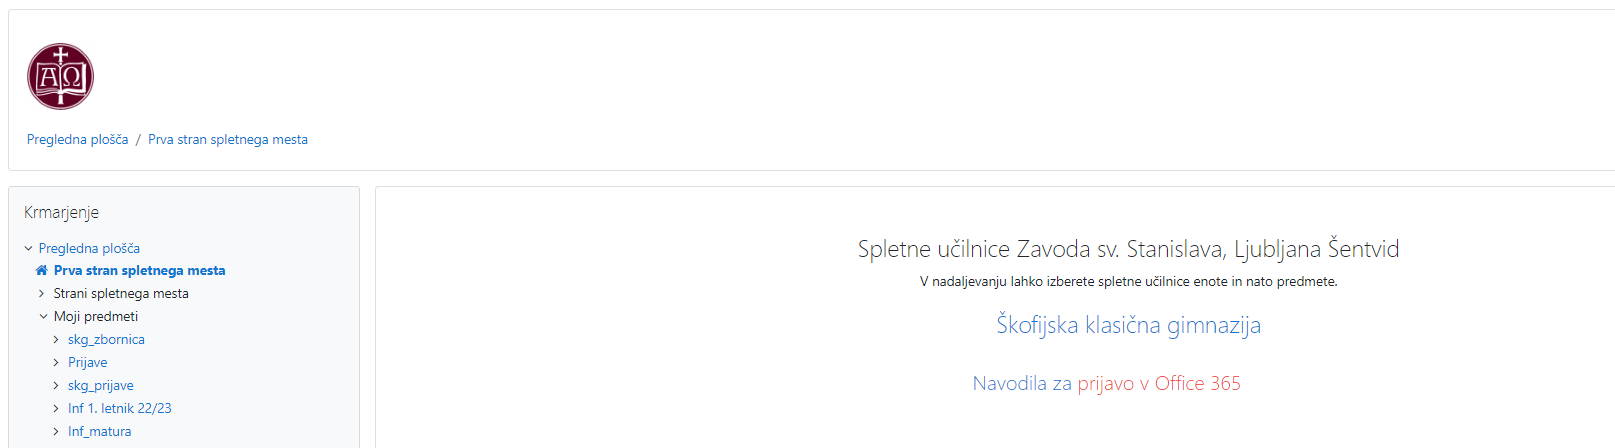Open the Inf_matura course
1615x448 pixels.
pyautogui.click(x=100, y=431)
